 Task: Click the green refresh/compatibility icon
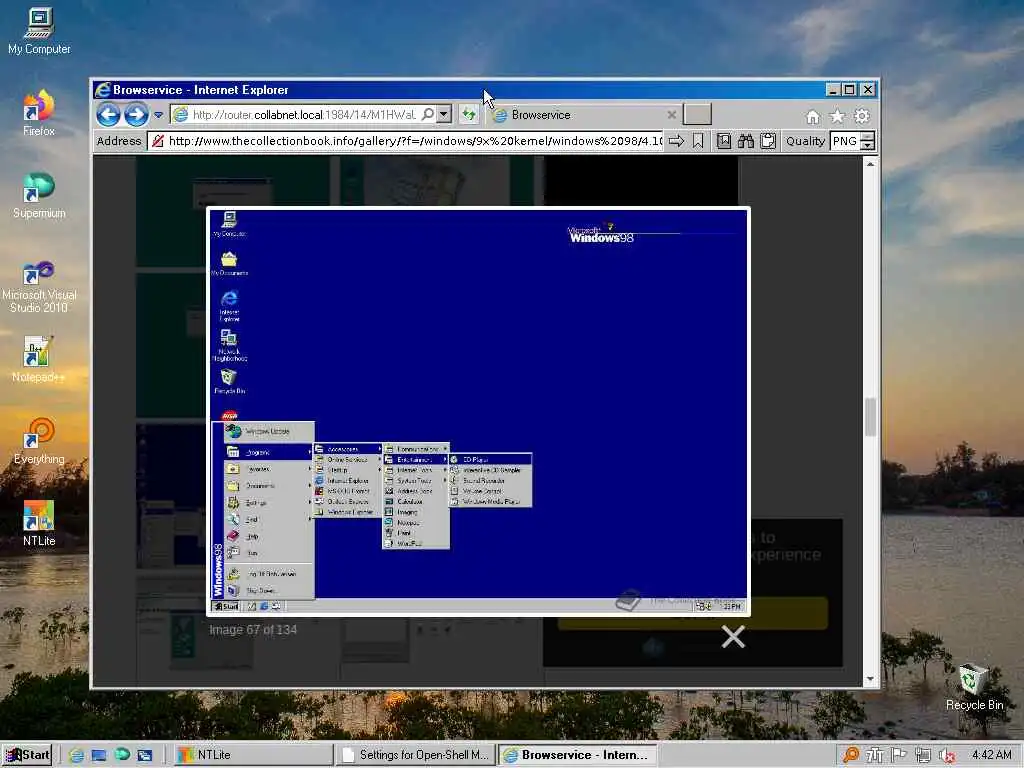(x=468, y=115)
